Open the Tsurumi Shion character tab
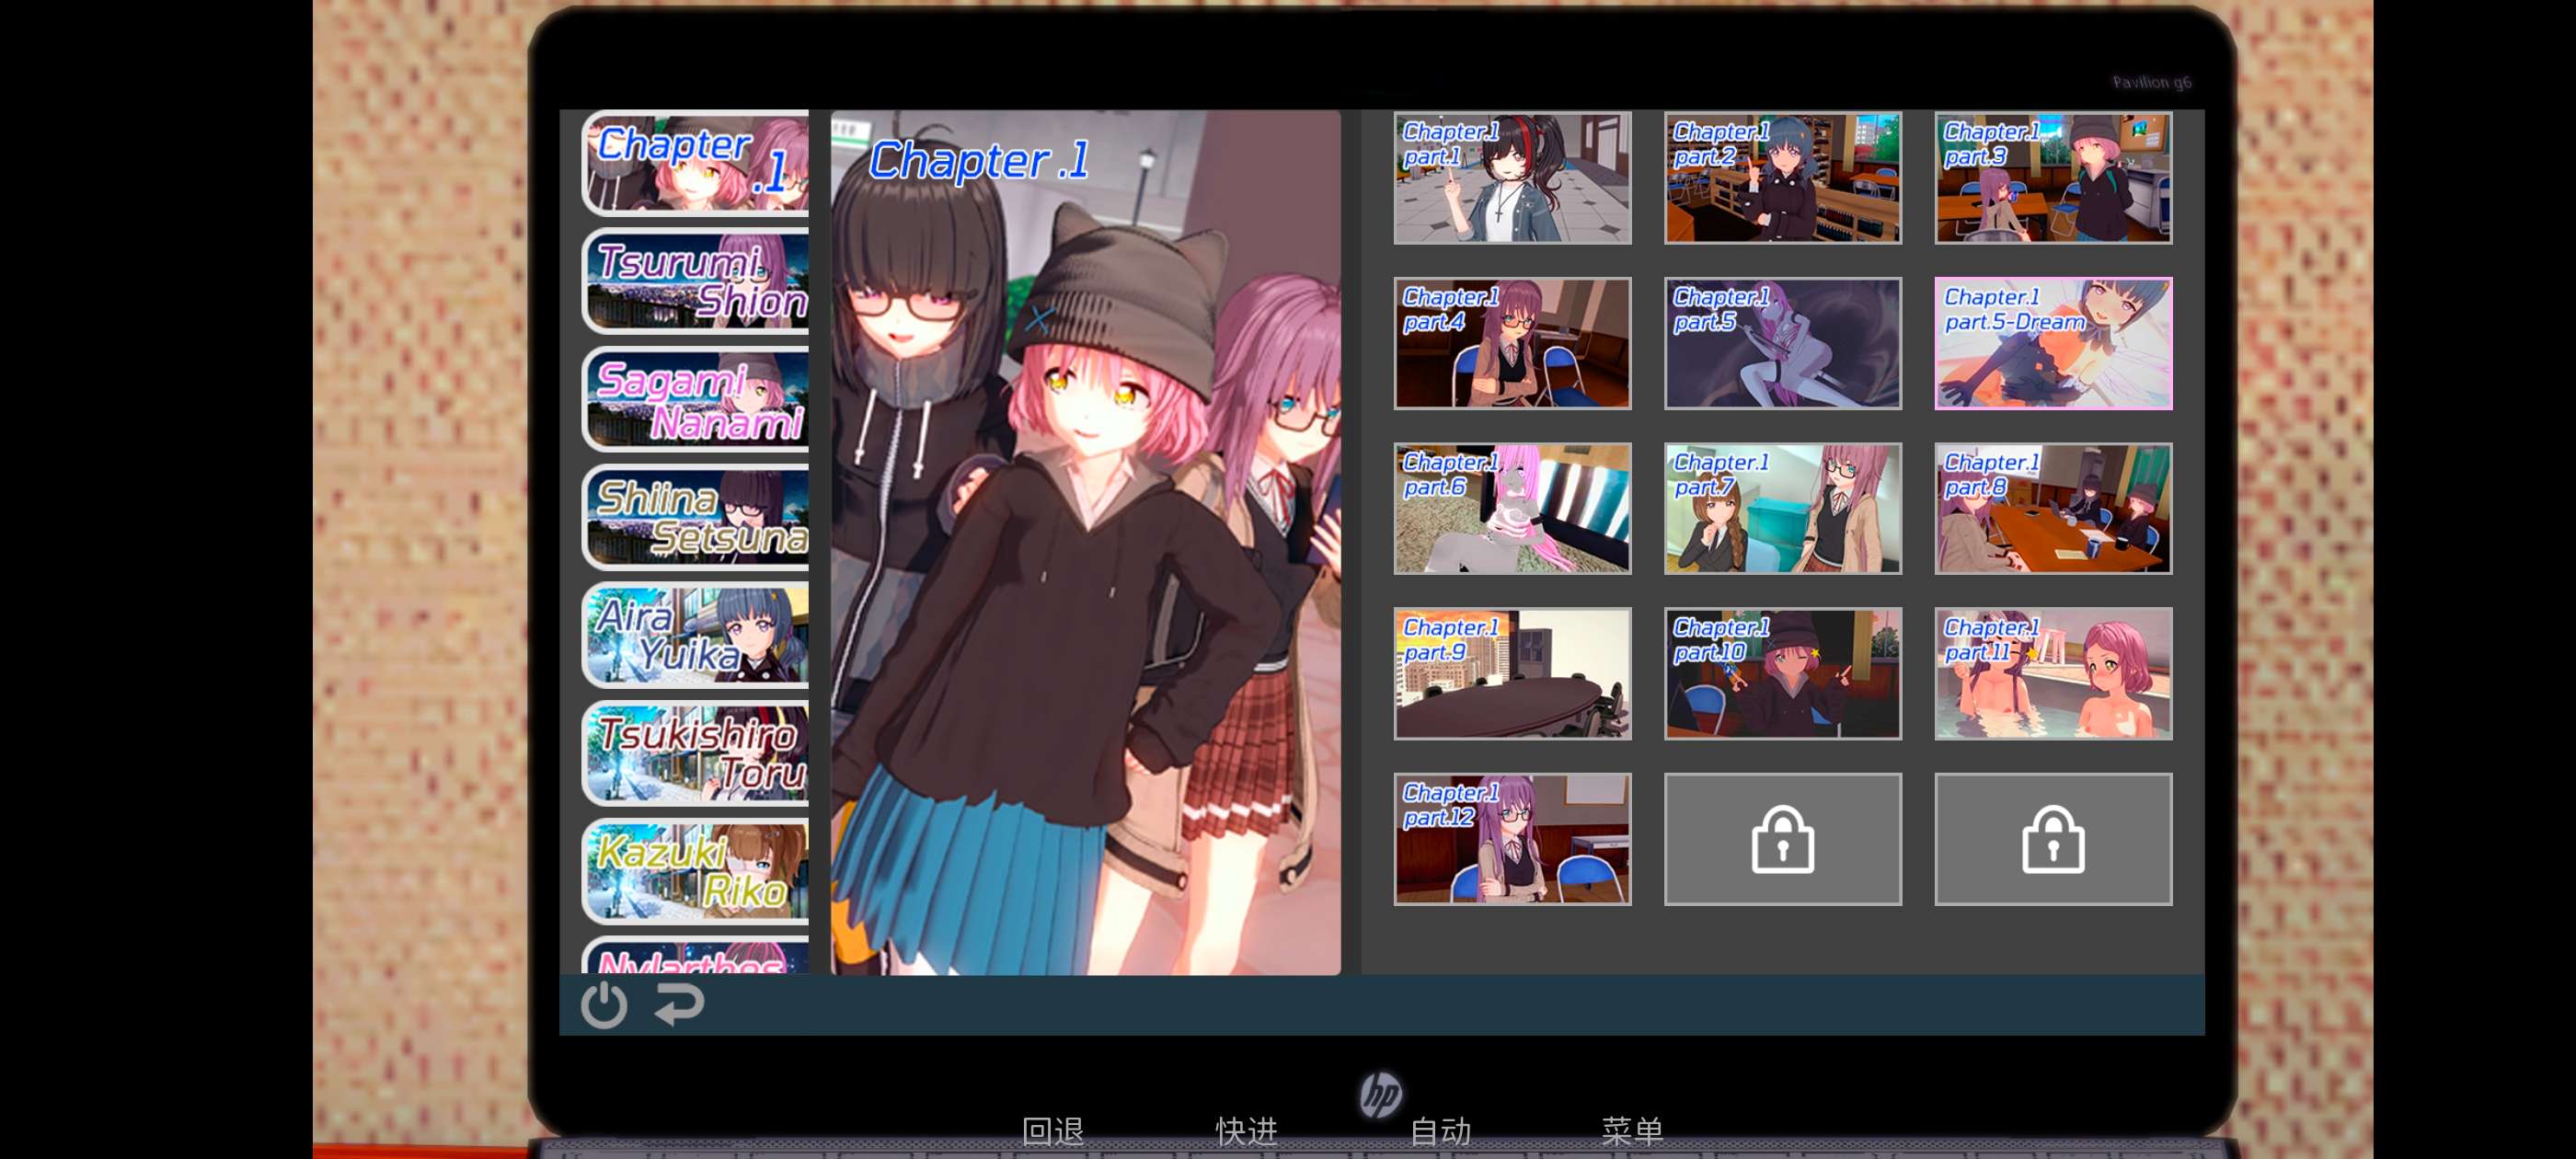Screen dimensions: 2576x1159 tap(696, 281)
